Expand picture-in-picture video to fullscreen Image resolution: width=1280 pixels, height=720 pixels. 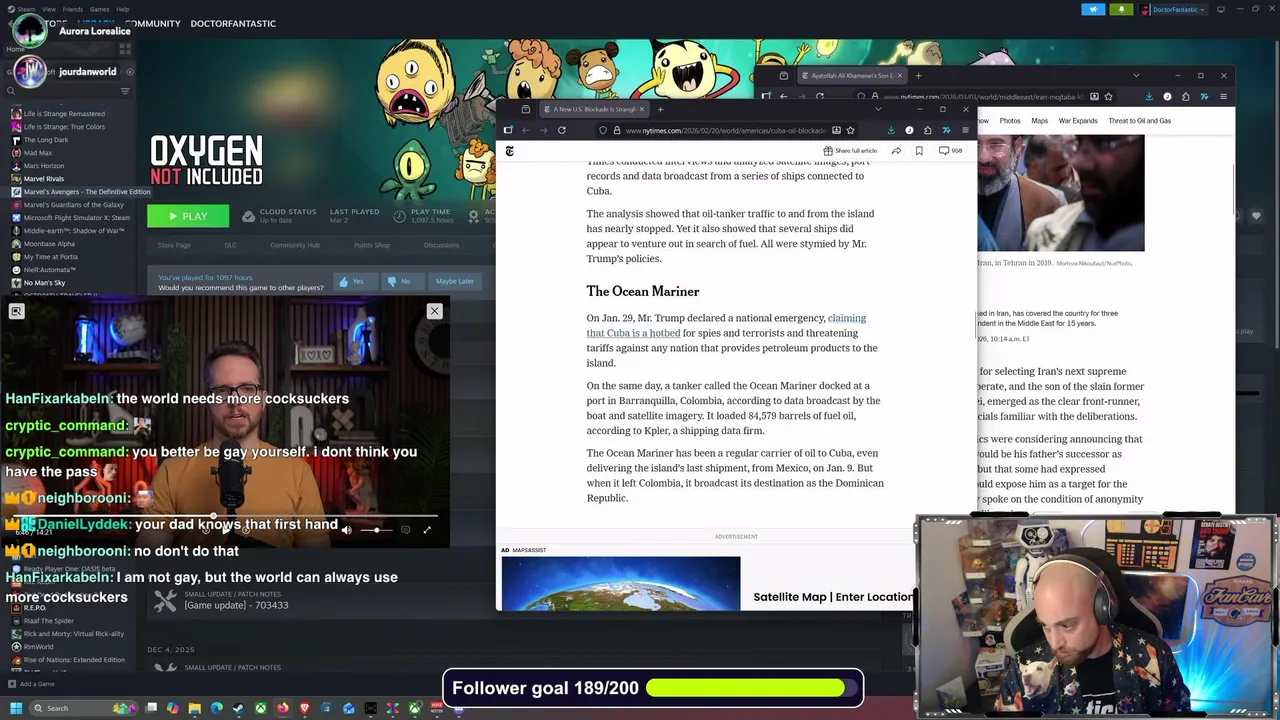click(427, 530)
